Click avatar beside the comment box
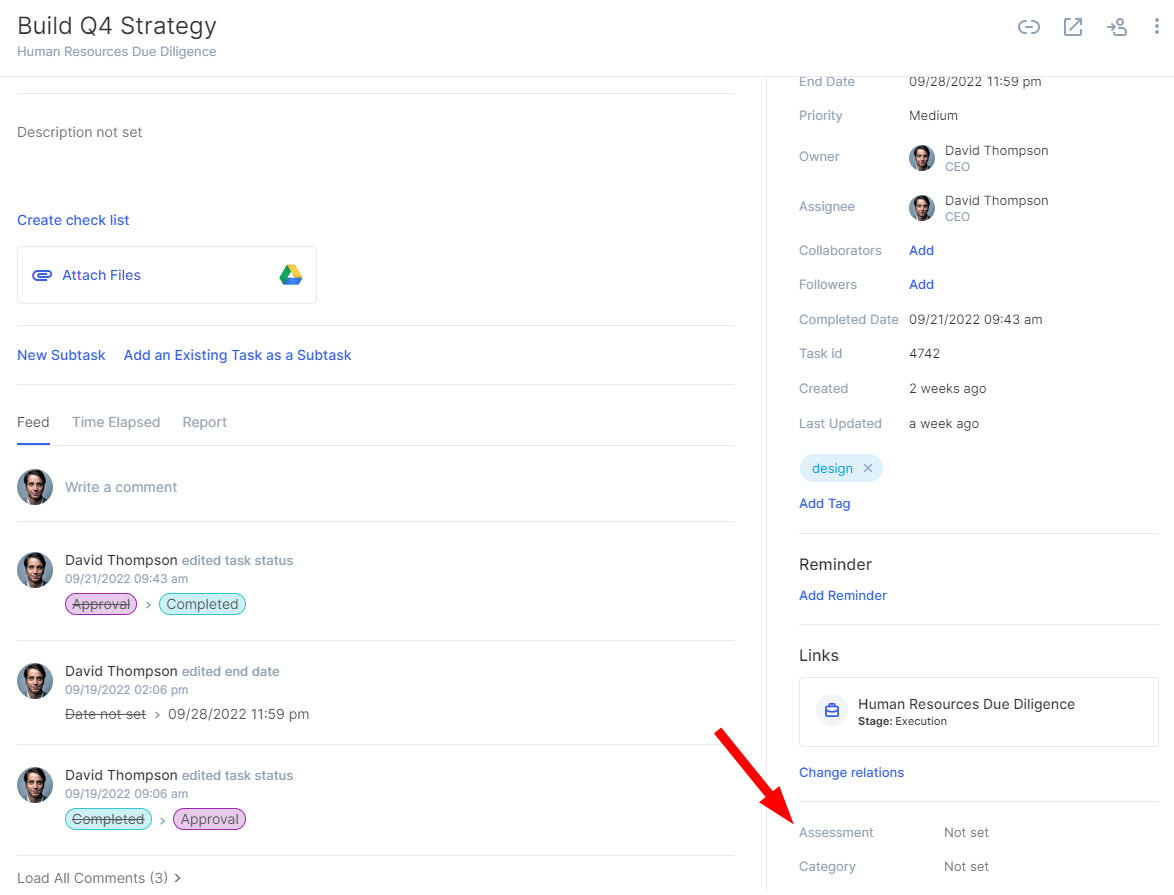 coord(35,487)
